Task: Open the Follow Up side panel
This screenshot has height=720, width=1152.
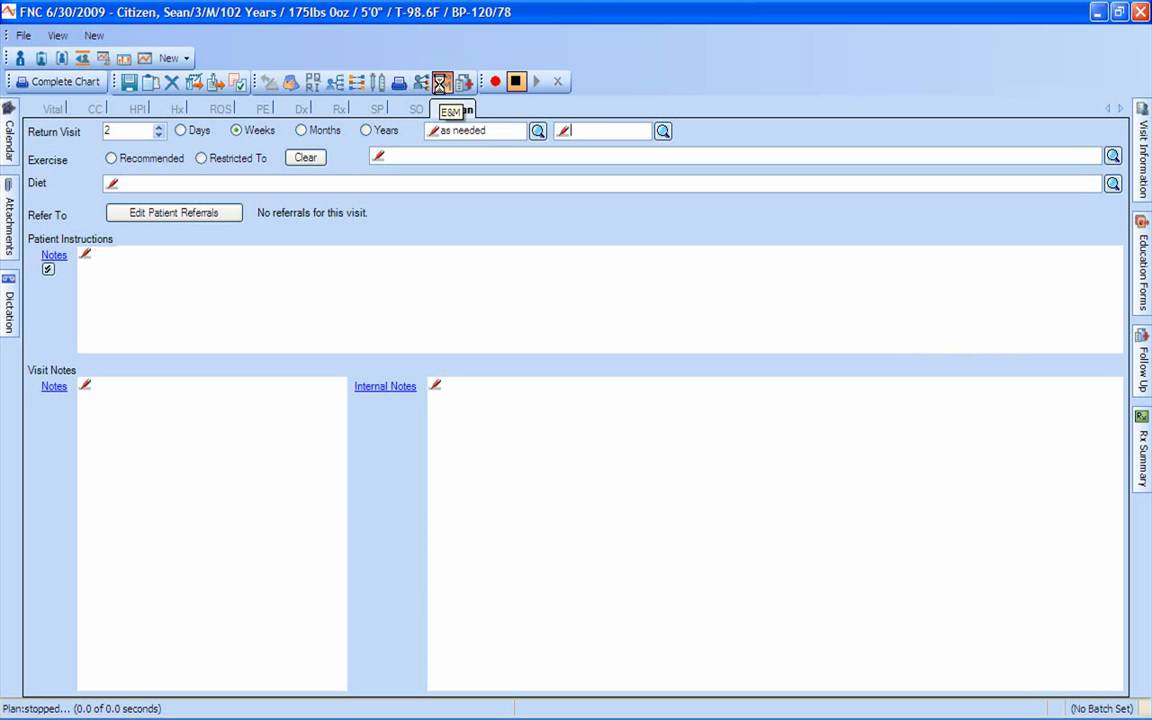Action: [x=1142, y=361]
